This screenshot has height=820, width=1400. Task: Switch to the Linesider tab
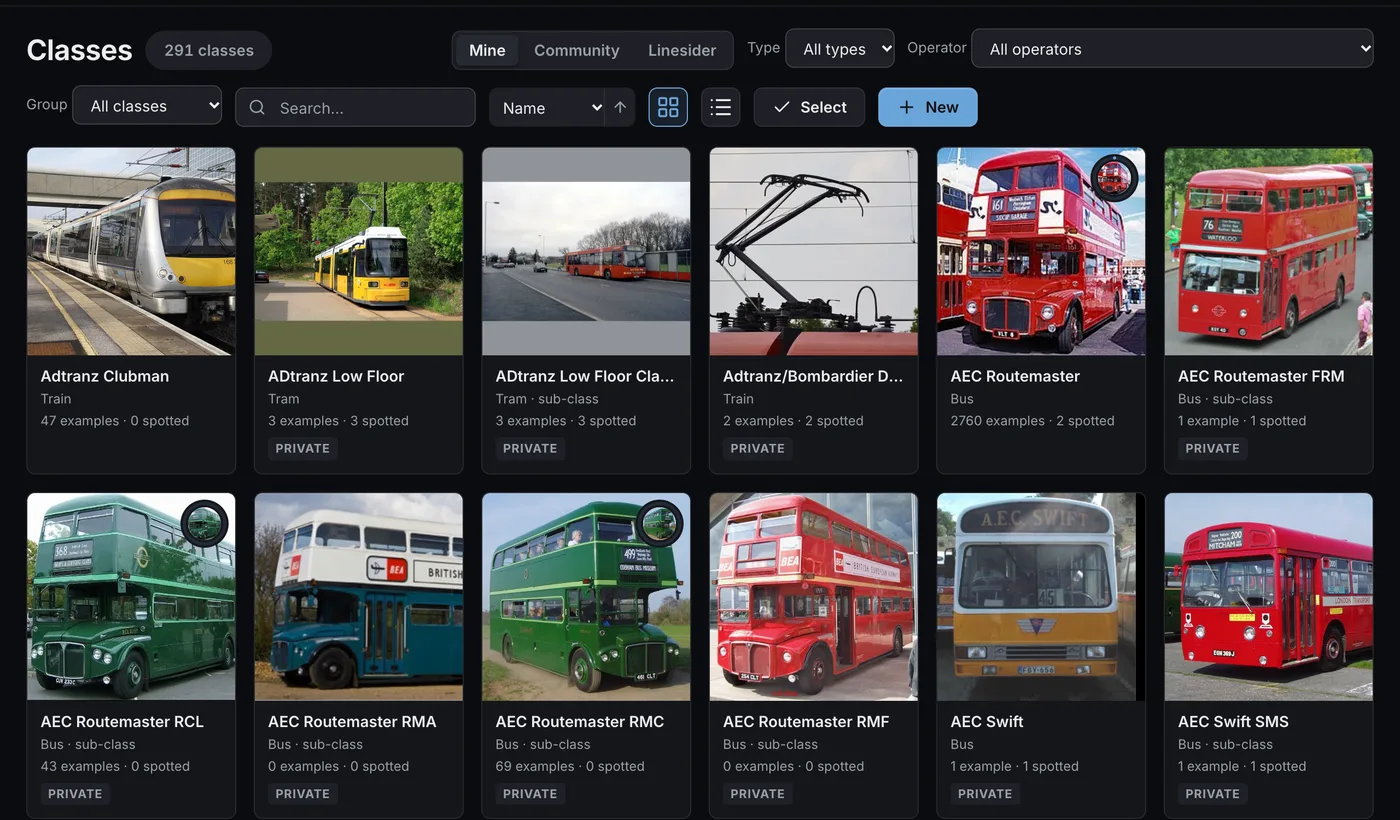coord(682,50)
